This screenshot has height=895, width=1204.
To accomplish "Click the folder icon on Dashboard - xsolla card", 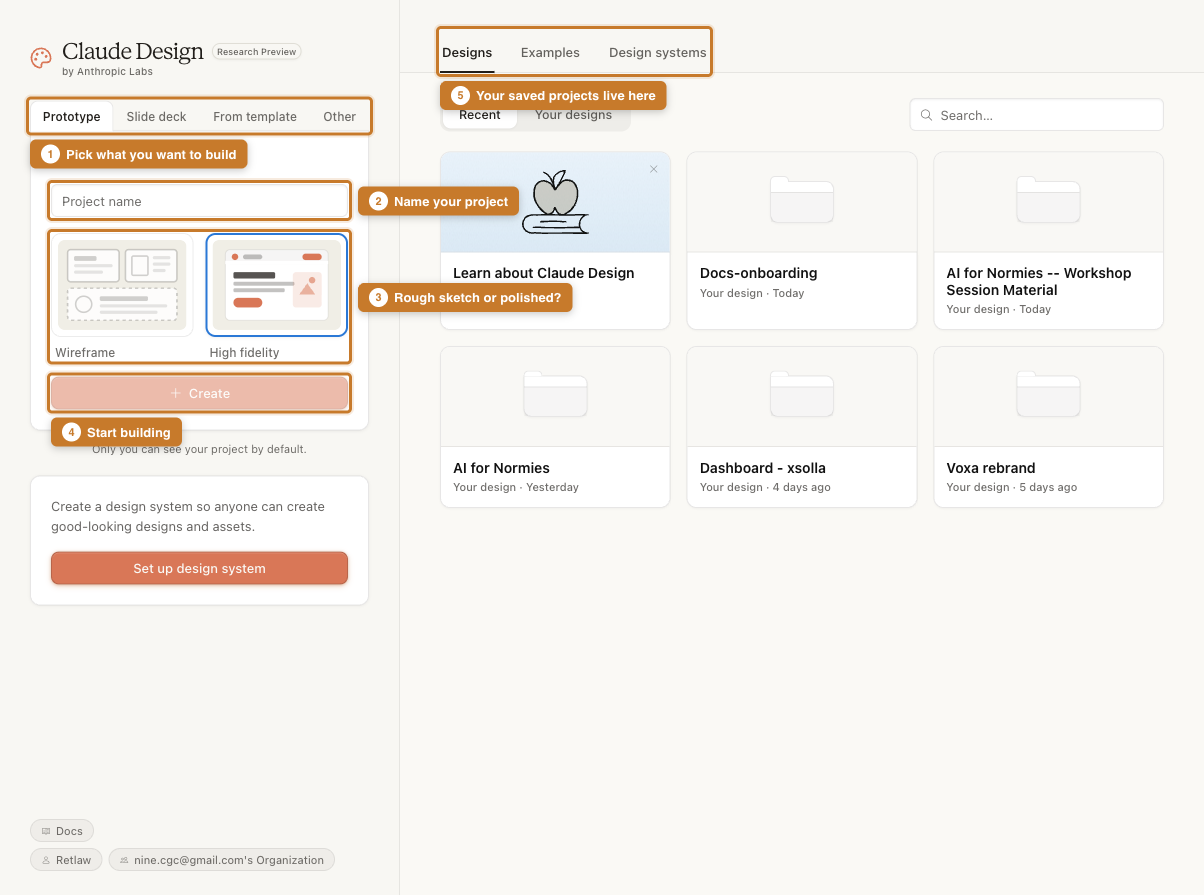I will [x=802, y=394].
